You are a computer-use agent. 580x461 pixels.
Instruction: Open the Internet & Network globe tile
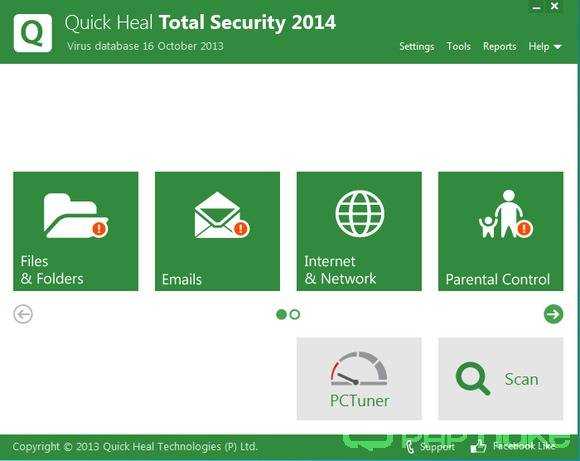pyautogui.click(x=359, y=231)
